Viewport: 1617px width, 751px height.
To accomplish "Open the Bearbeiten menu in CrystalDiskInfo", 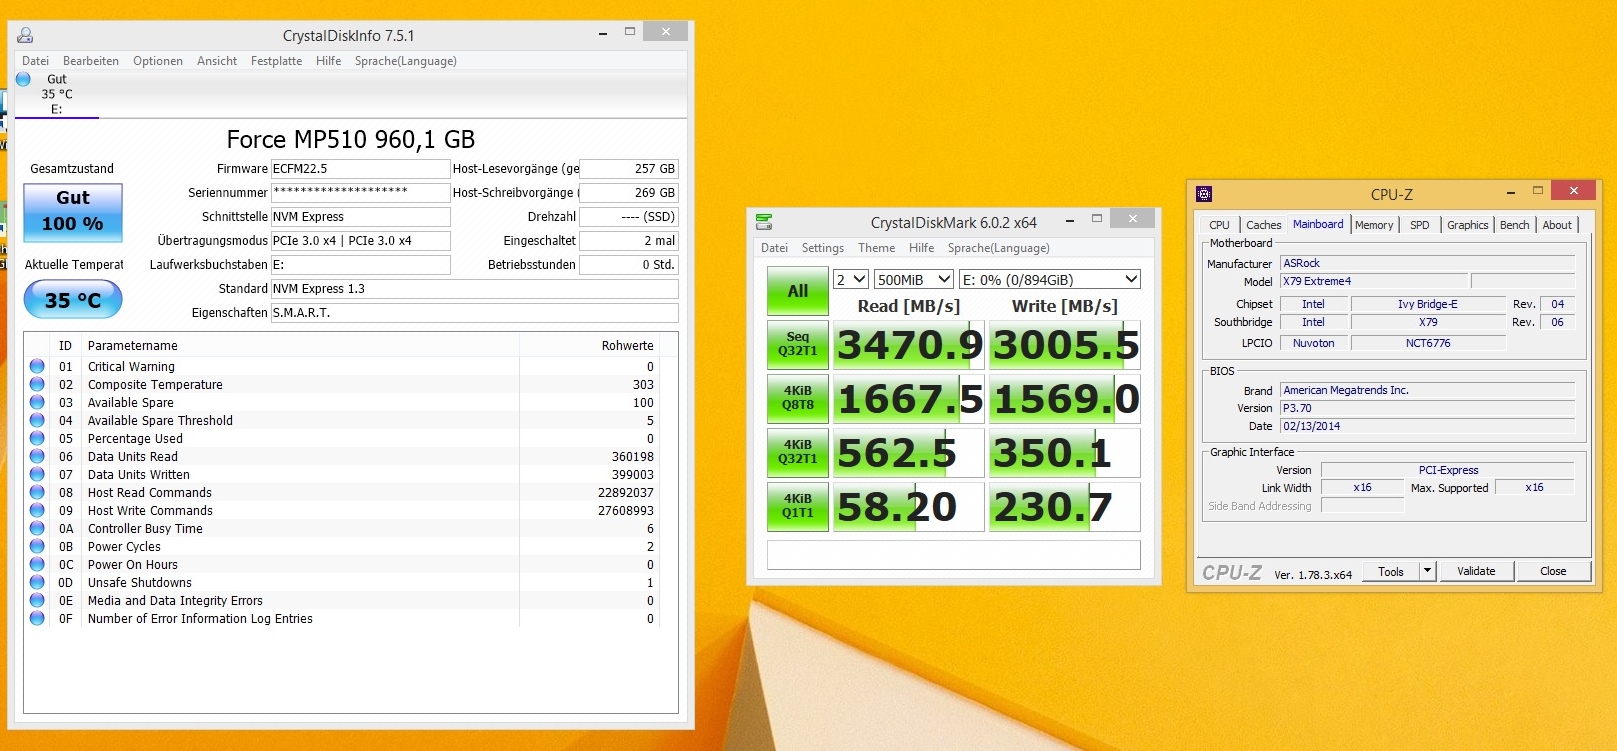I will coord(91,61).
